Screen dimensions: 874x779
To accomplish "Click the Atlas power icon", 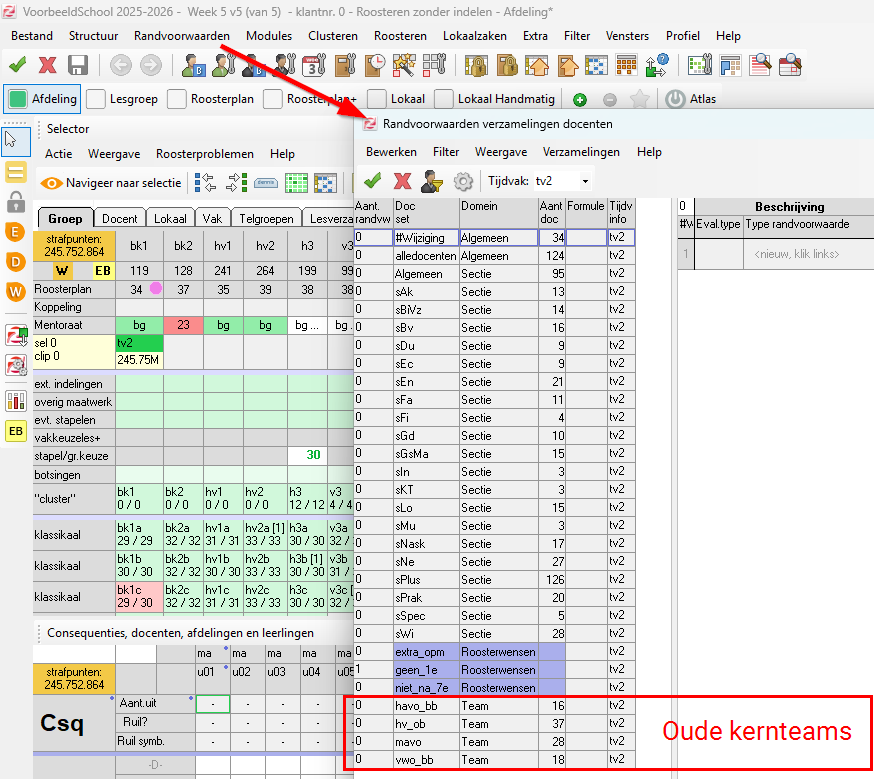I will (676, 99).
